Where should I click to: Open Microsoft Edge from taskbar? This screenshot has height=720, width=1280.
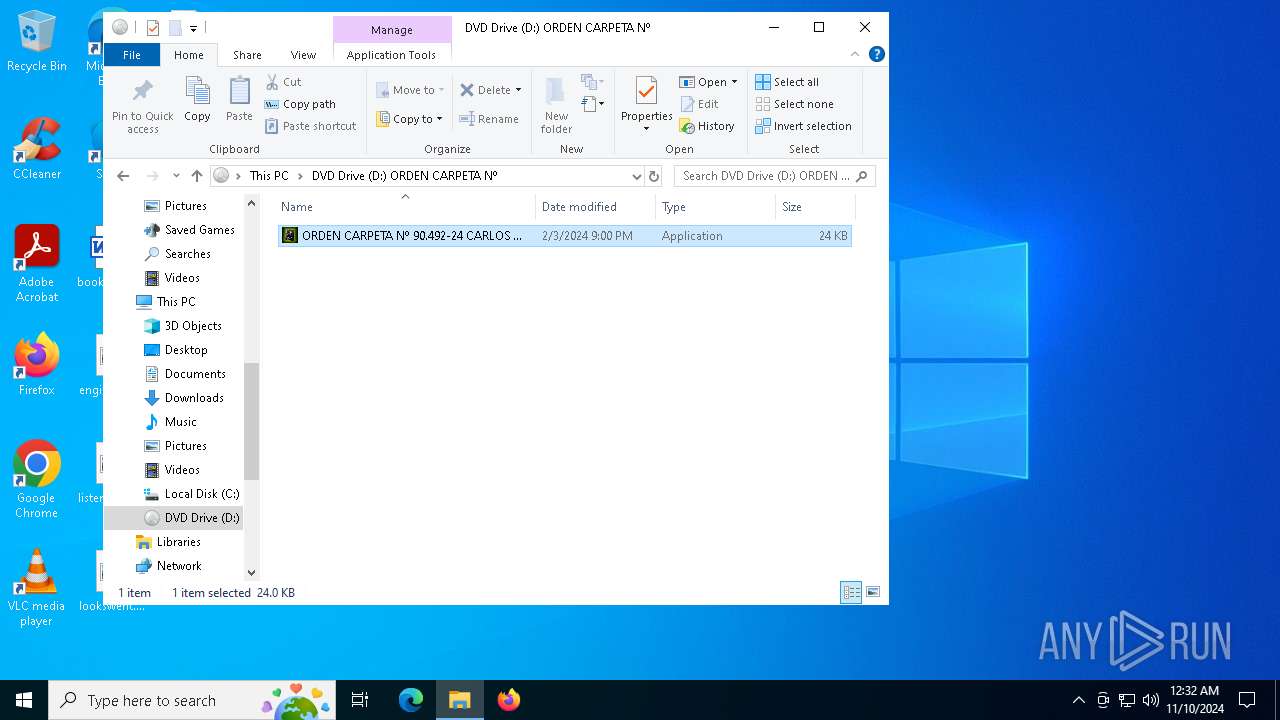[x=411, y=700]
